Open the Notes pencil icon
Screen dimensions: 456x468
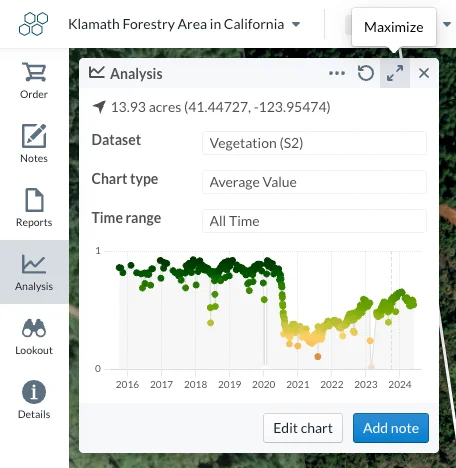click(x=34, y=136)
